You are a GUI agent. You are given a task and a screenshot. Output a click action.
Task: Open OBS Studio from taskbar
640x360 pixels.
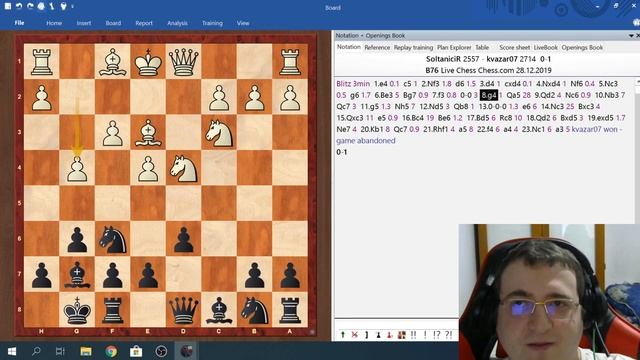coord(161,351)
